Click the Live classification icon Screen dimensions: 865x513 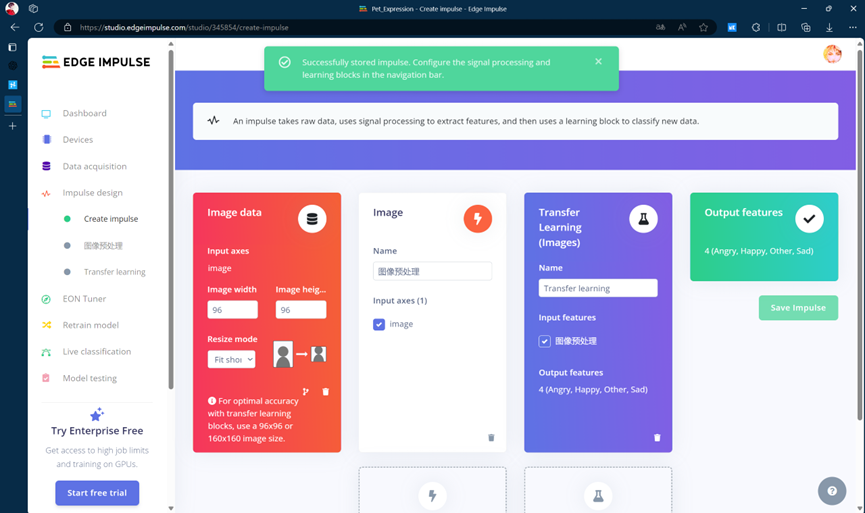46,352
